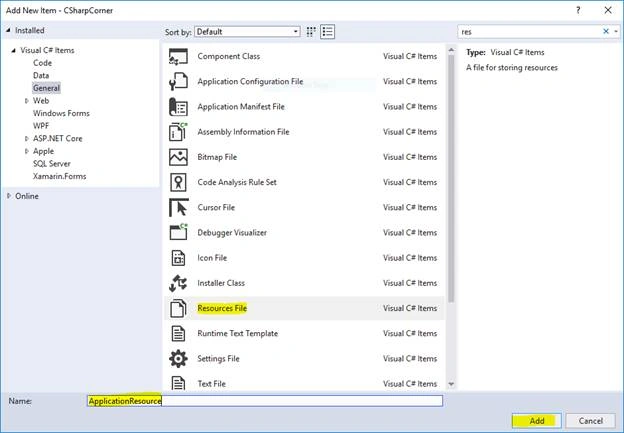Select the Installer Class icon
Image resolution: width=624 pixels, height=433 pixels.
coord(178,283)
